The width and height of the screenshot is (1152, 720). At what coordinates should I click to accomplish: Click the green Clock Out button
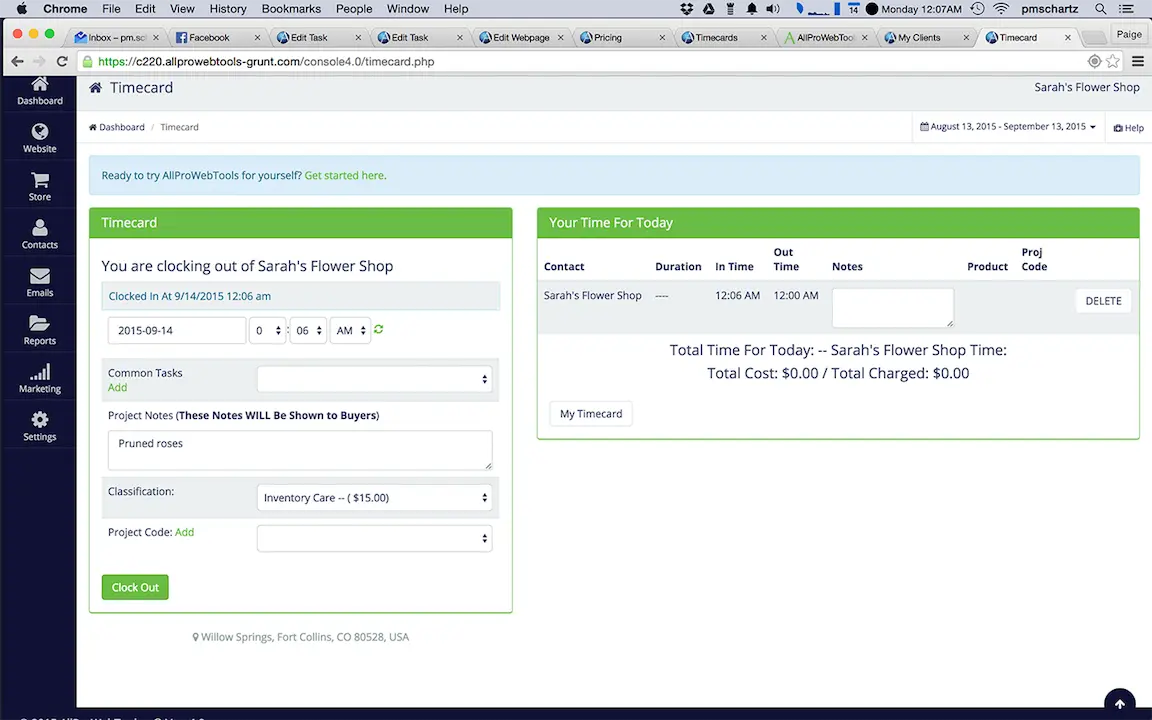coord(135,587)
